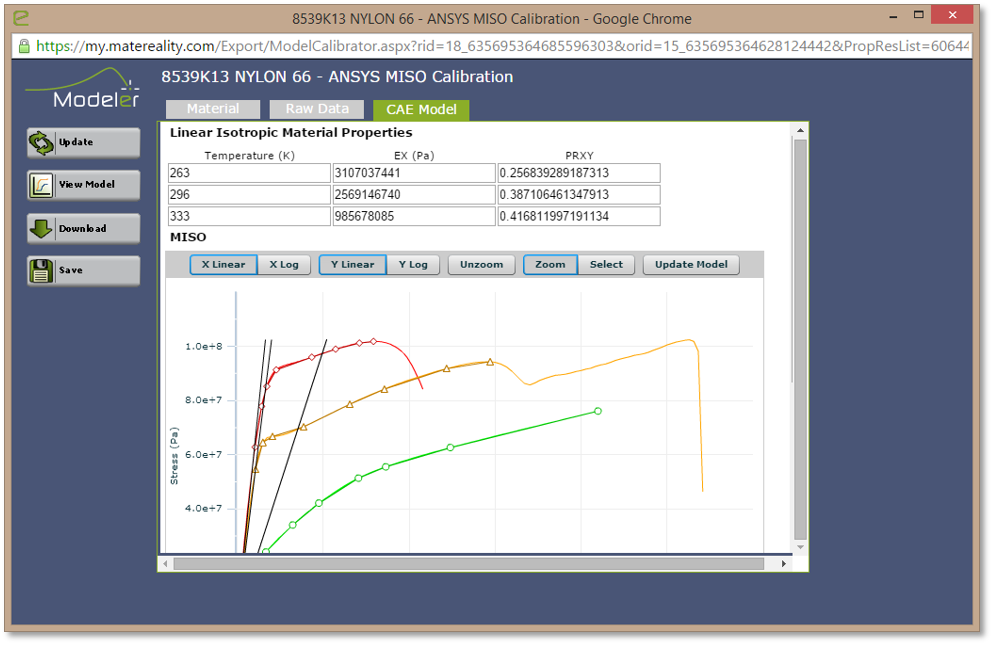993x645 pixels.
Task: Edit temperature field 263
Action: pos(249,173)
